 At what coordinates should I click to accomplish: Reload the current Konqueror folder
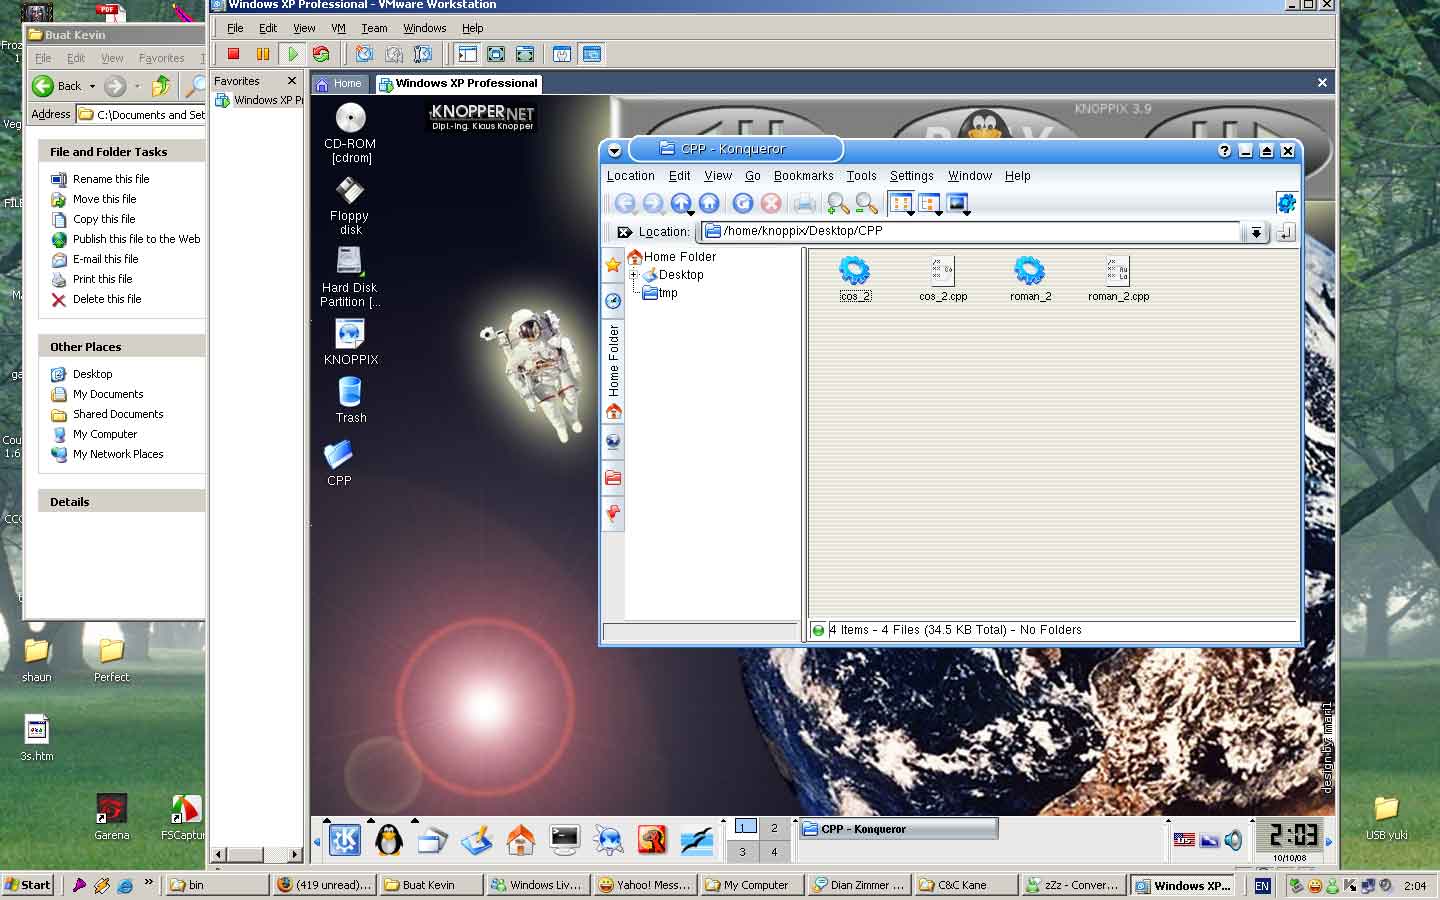point(742,203)
